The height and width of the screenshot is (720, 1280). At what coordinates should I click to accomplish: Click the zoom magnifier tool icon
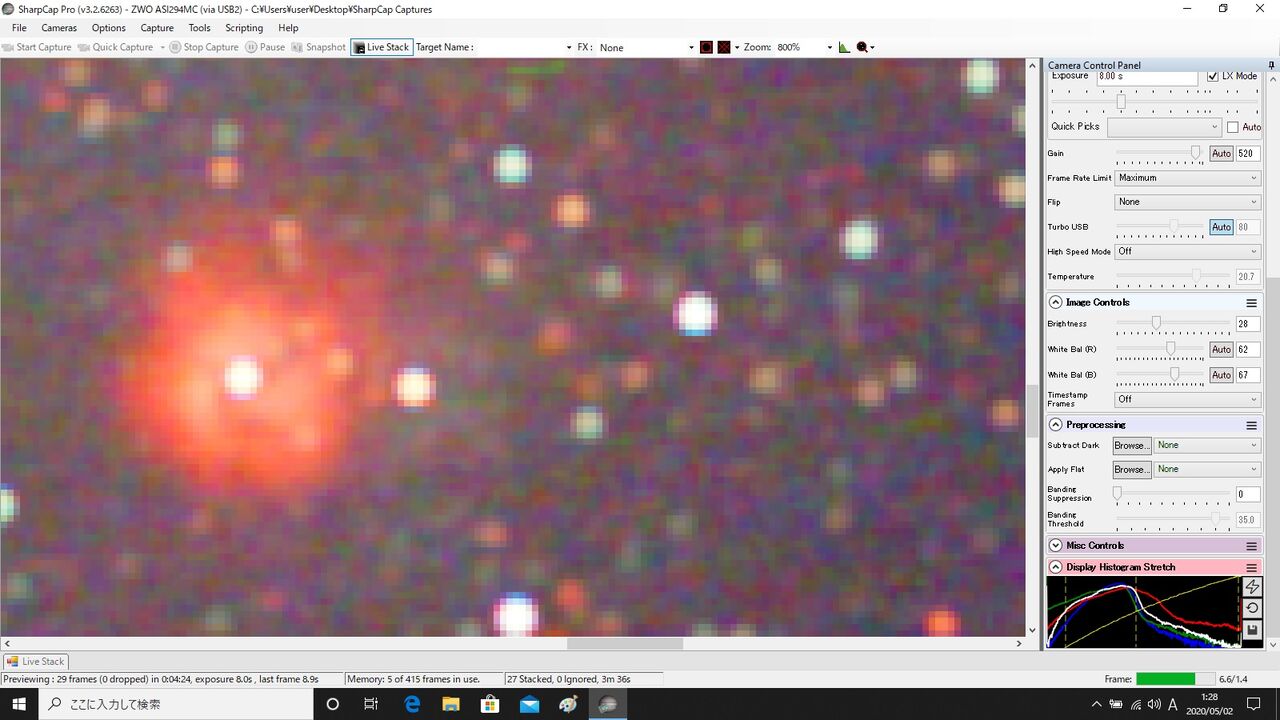863,47
